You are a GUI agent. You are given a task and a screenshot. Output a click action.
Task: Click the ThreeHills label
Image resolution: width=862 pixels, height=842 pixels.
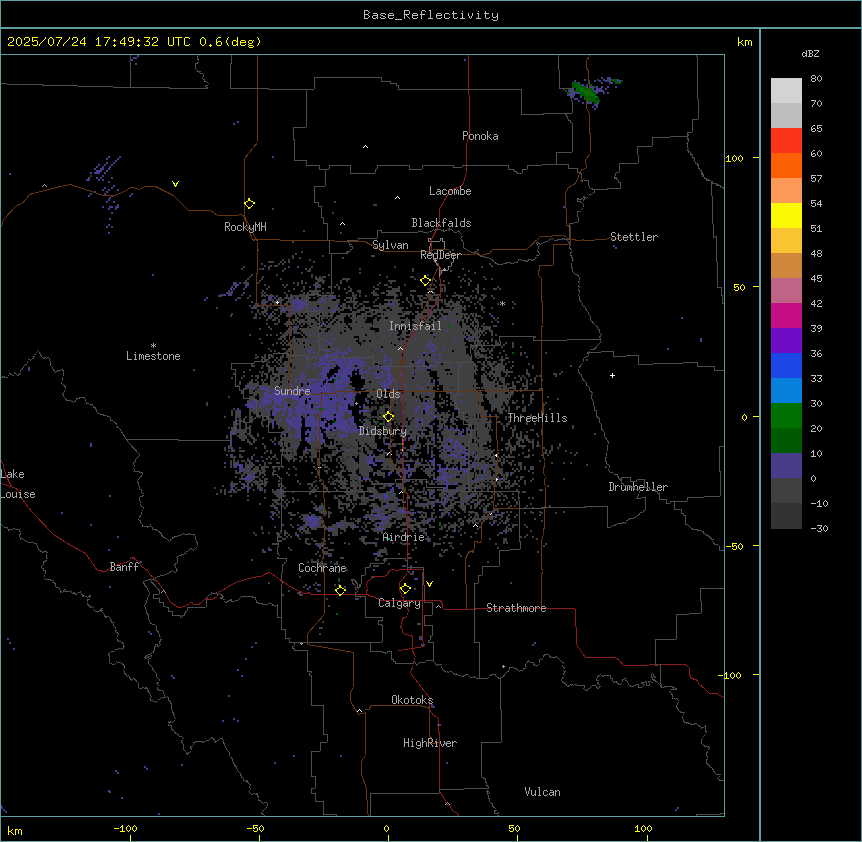point(537,418)
